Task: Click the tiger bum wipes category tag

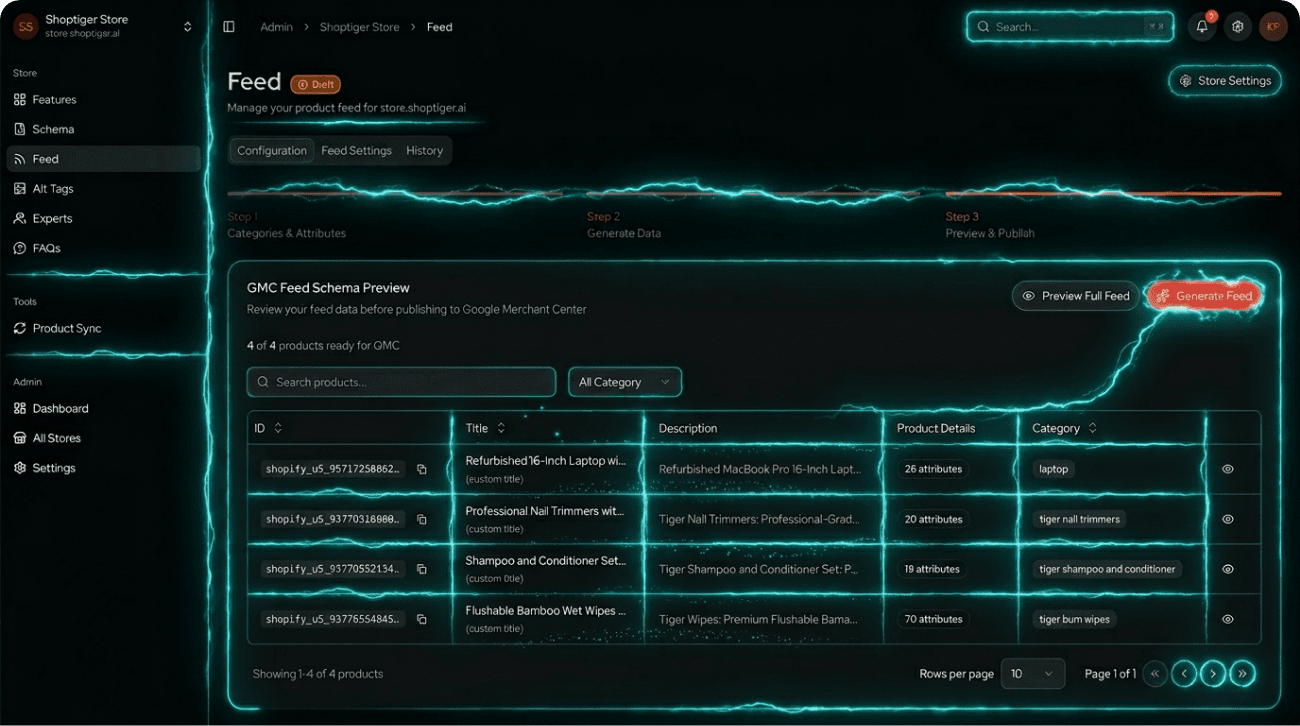Action: 1074,619
